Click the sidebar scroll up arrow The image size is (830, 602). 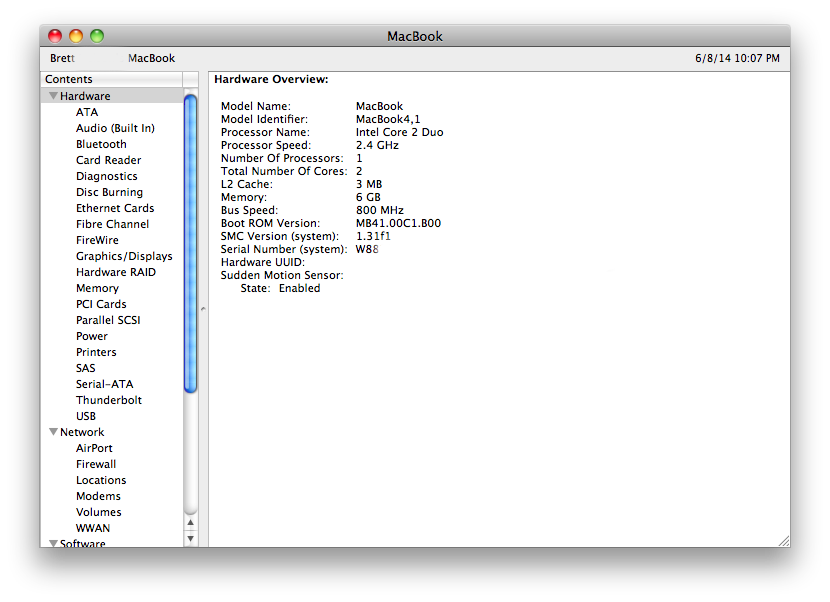click(x=191, y=523)
